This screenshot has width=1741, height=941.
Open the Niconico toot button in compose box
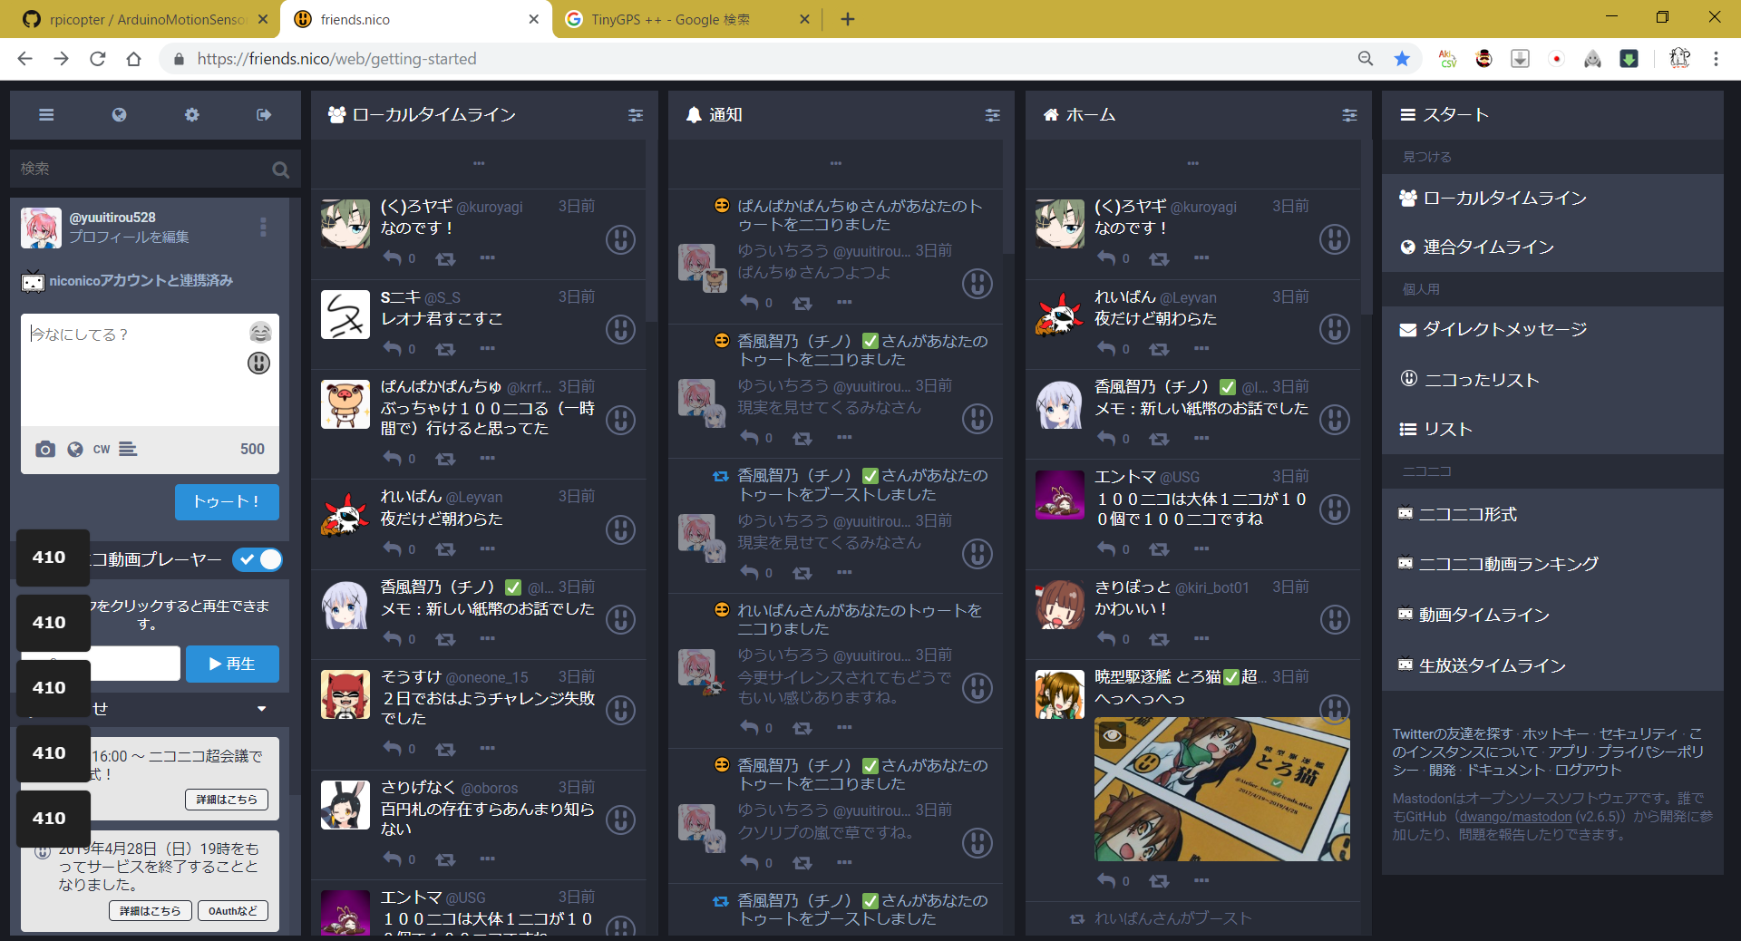coord(259,363)
